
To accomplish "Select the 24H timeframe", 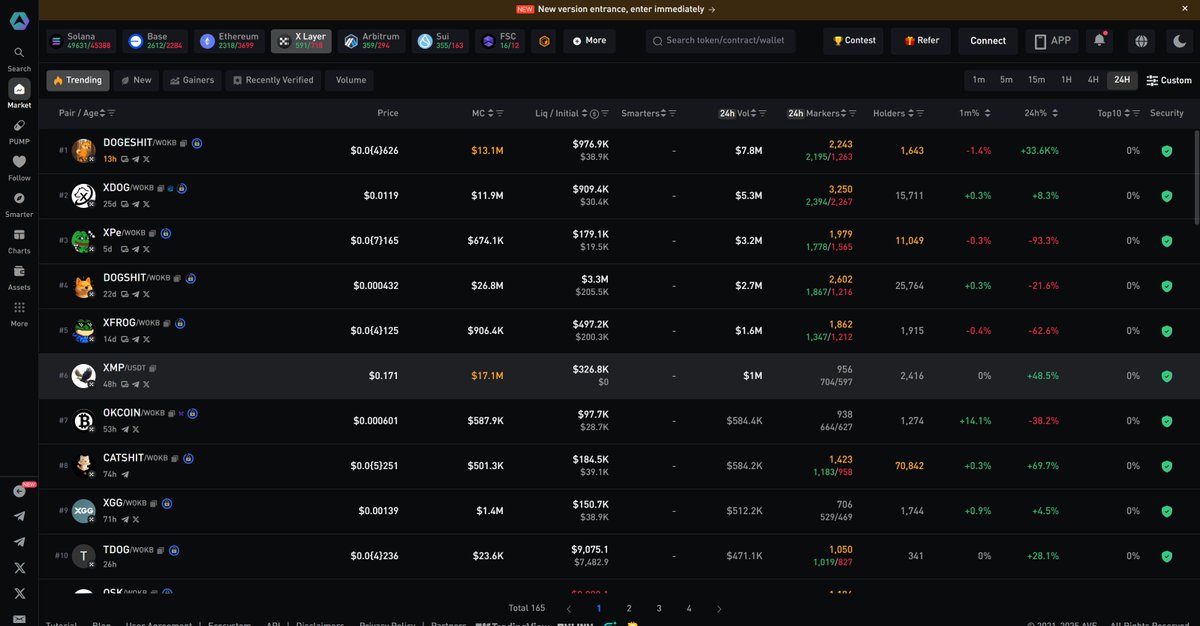I will coord(1122,80).
